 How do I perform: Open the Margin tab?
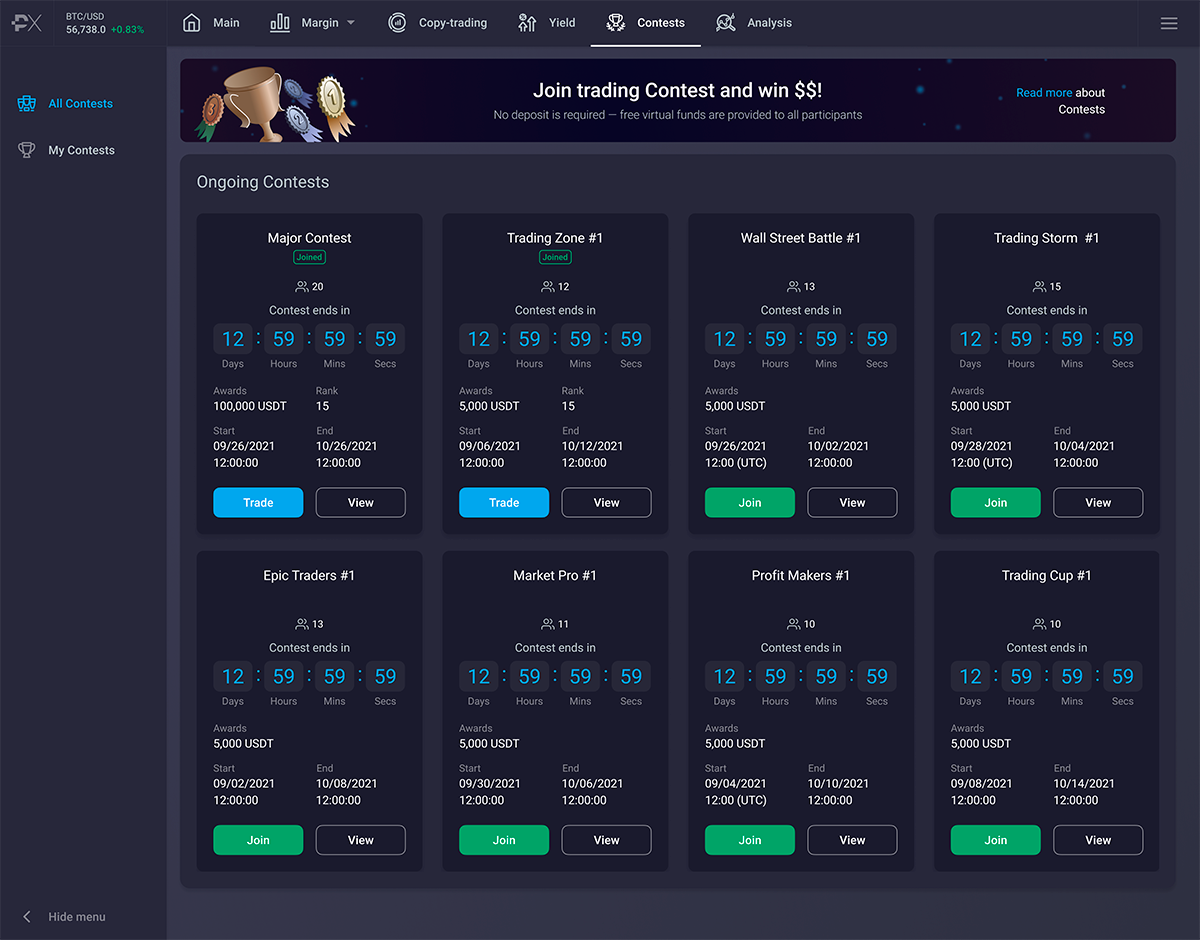pos(312,23)
